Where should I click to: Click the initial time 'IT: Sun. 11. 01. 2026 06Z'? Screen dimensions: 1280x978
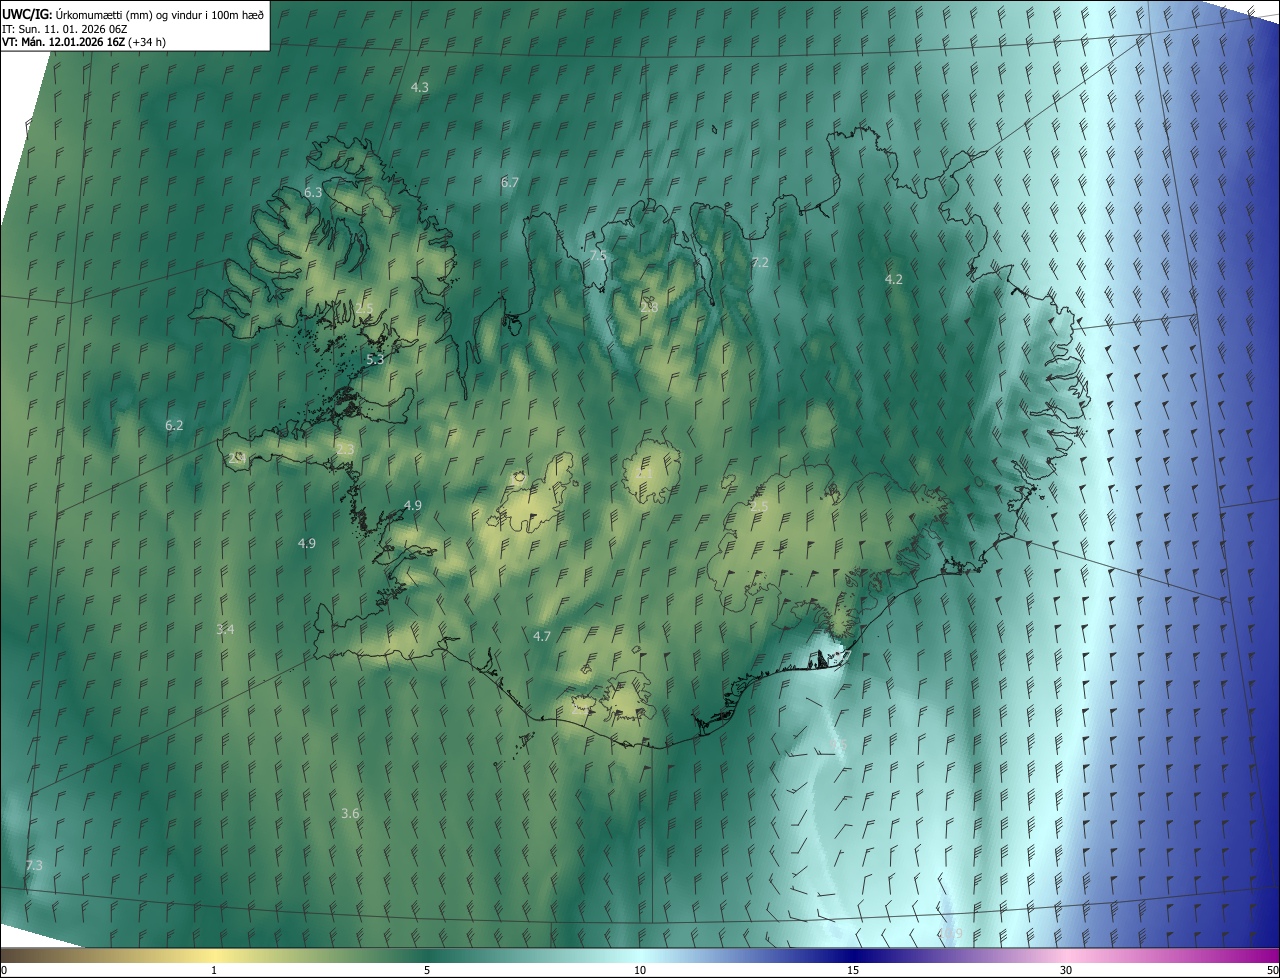(x=65, y=28)
